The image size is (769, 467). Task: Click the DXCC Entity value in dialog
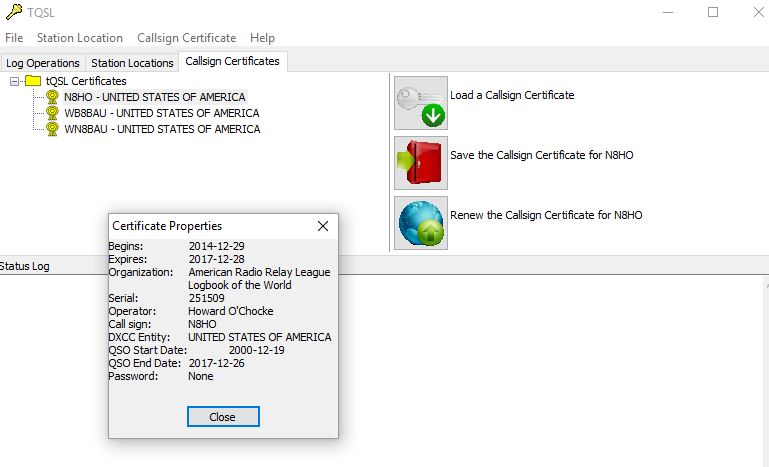pyautogui.click(x=259, y=337)
